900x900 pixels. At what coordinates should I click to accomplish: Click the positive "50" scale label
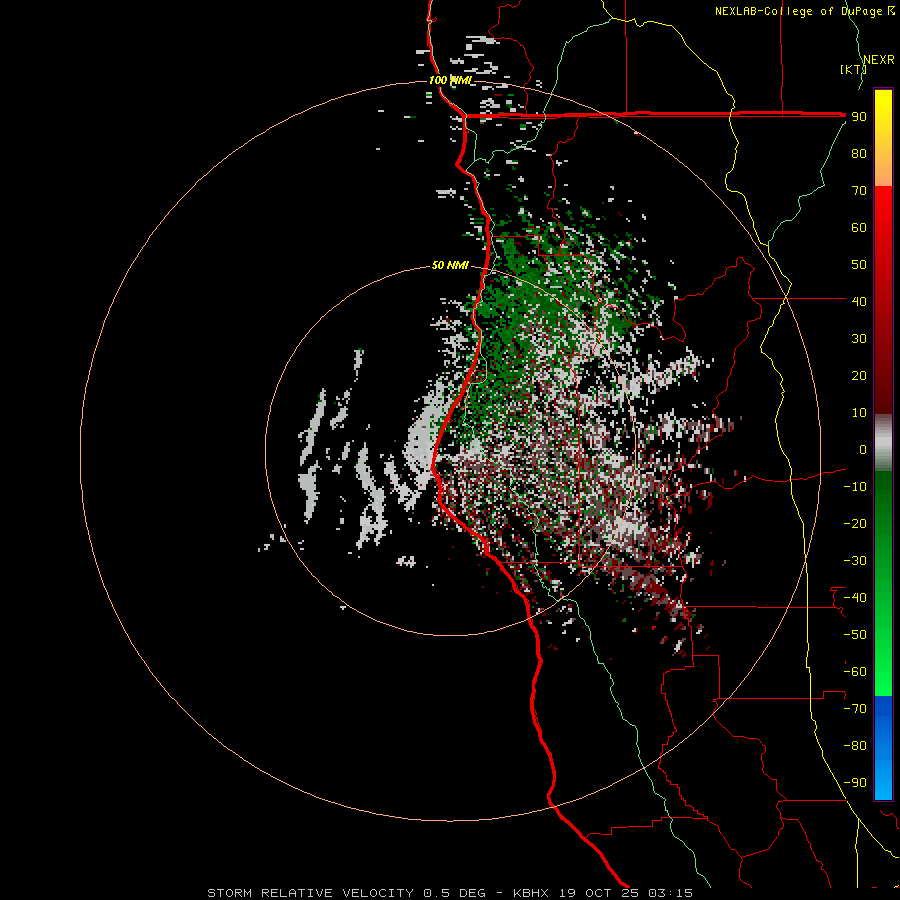pos(859,265)
